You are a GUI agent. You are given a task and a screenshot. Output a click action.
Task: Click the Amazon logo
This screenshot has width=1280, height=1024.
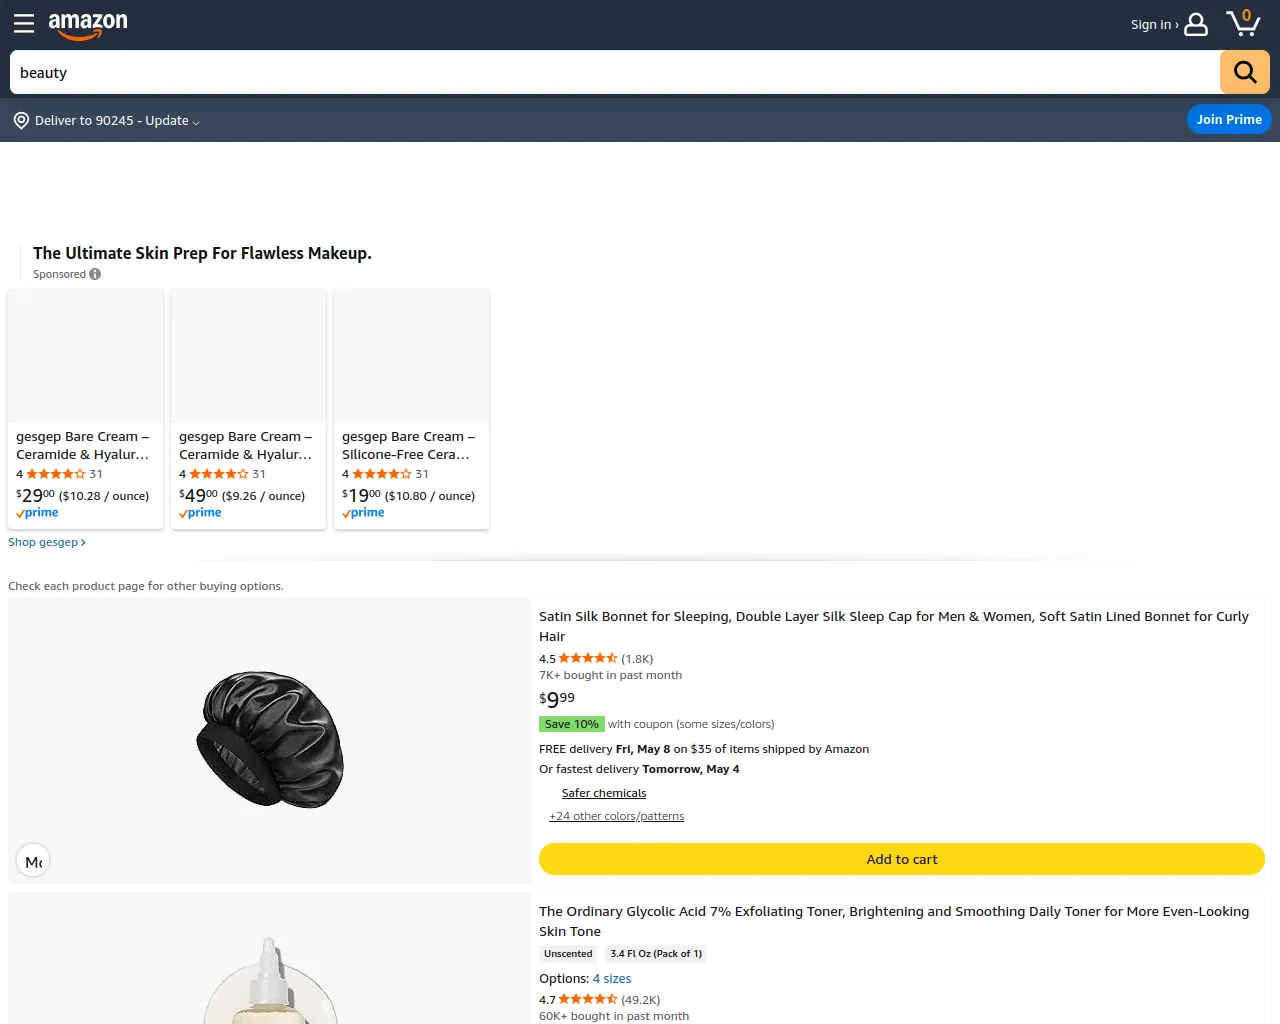(88, 25)
